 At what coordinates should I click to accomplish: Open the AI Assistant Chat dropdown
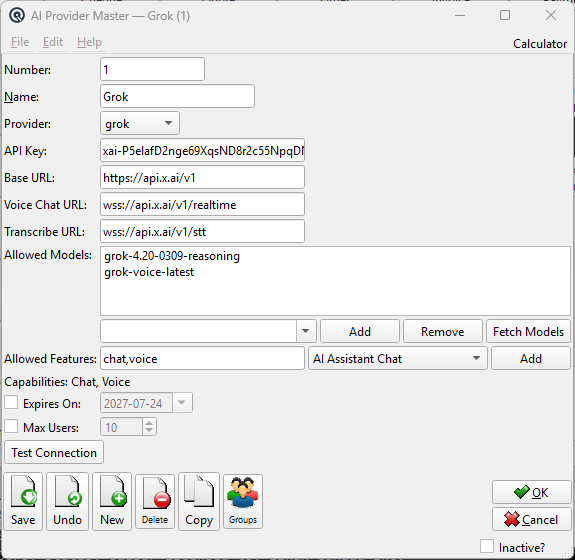[398, 358]
